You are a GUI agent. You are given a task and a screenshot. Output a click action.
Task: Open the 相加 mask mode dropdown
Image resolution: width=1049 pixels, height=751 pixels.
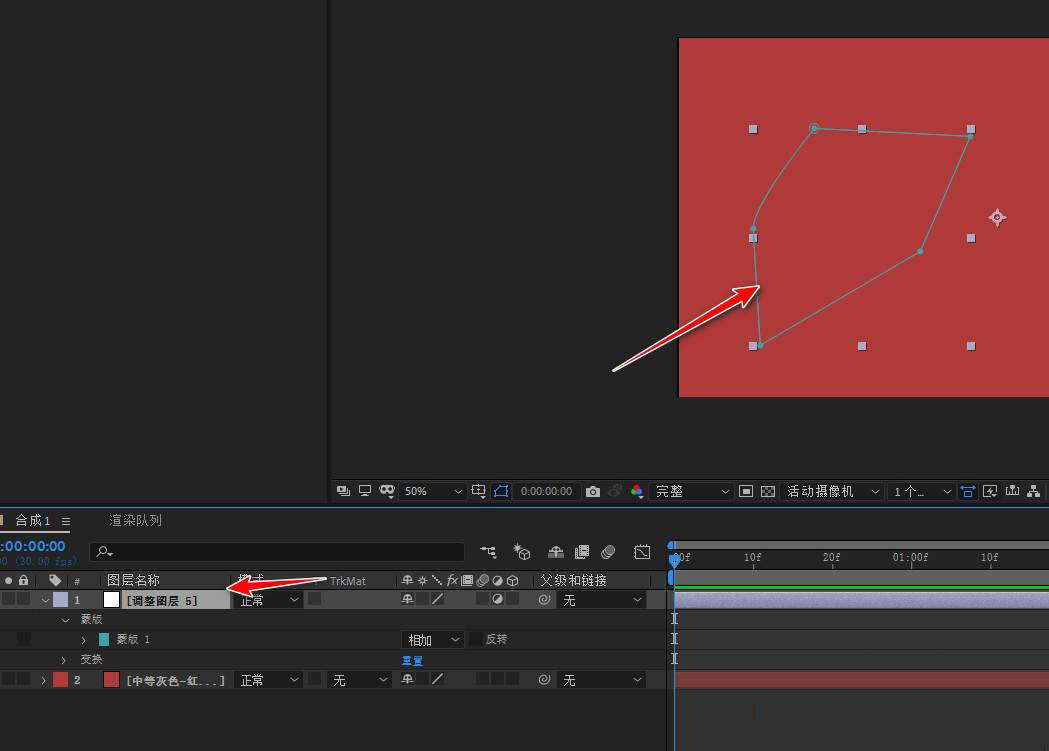pos(433,639)
